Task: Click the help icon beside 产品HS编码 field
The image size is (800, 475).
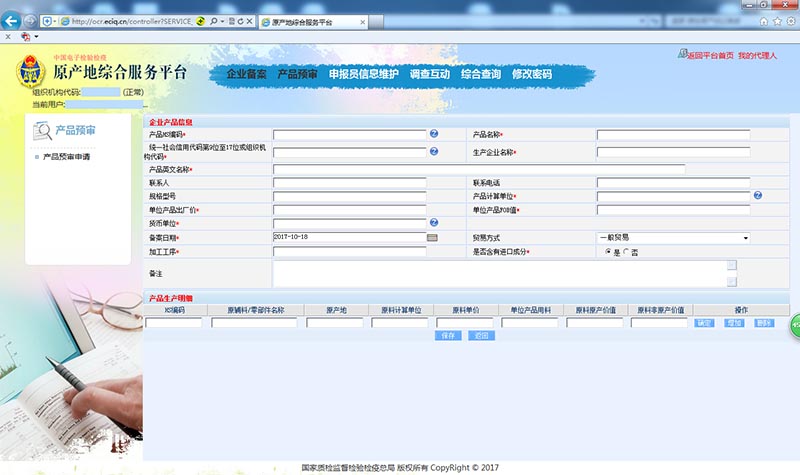Action: click(x=434, y=134)
